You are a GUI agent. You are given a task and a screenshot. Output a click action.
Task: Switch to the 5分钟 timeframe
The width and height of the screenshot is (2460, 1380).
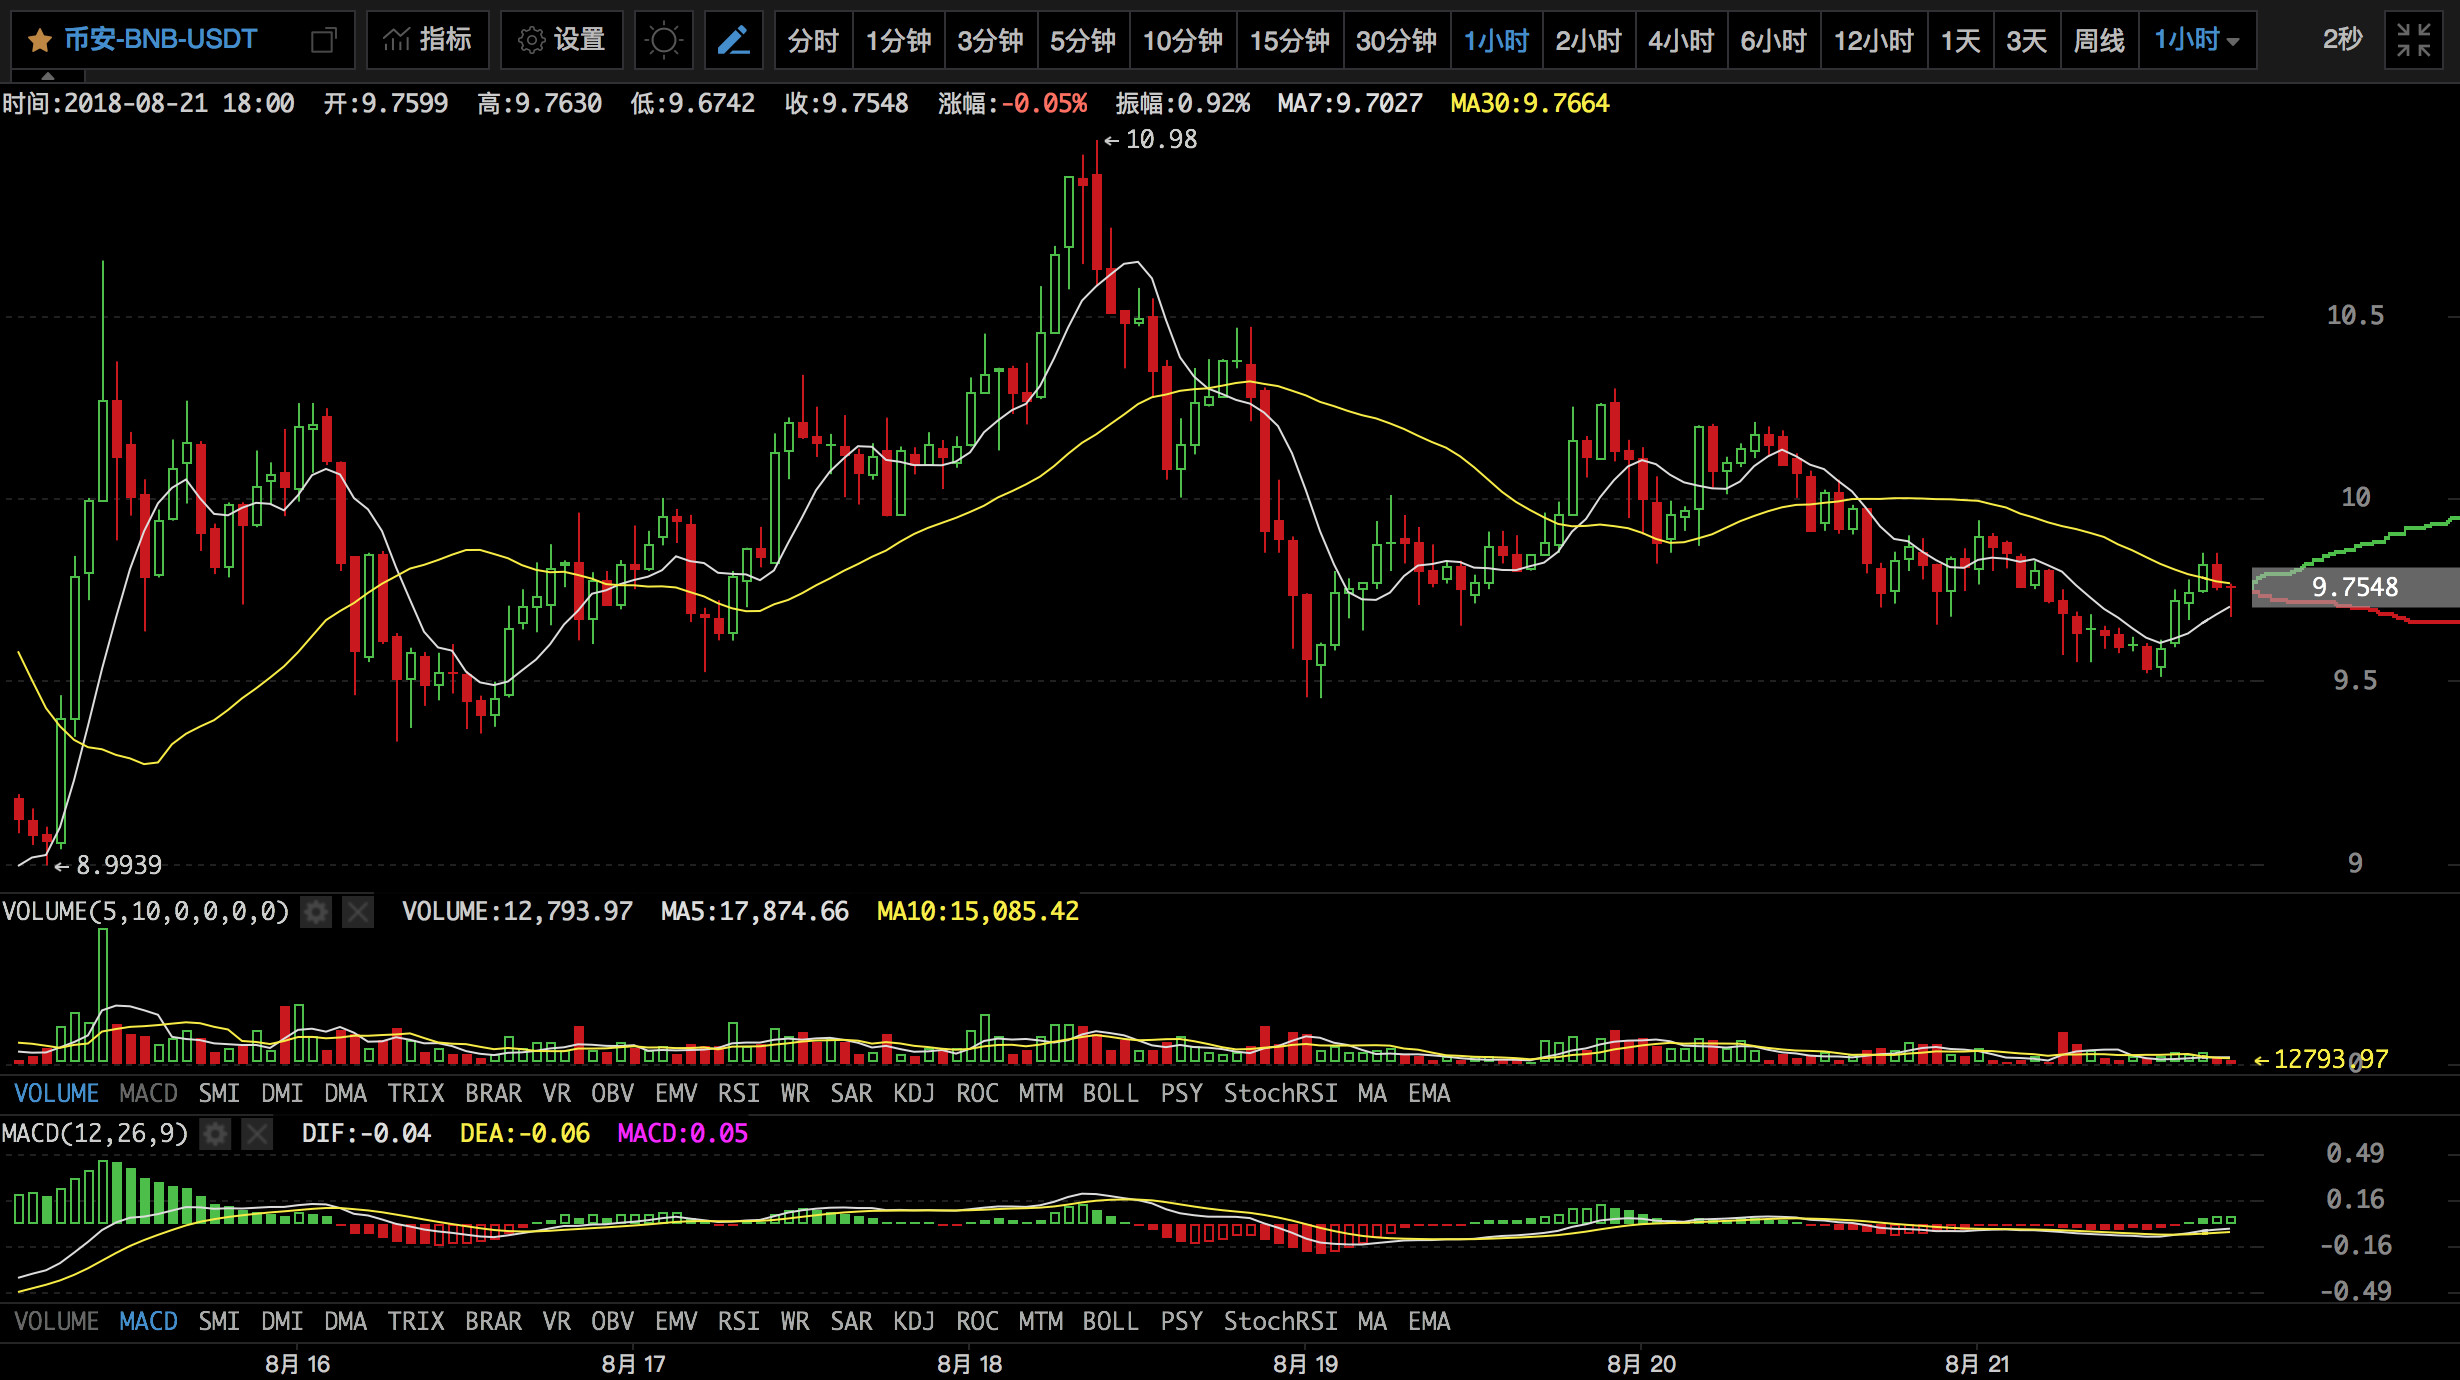pyautogui.click(x=1083, y=40)
